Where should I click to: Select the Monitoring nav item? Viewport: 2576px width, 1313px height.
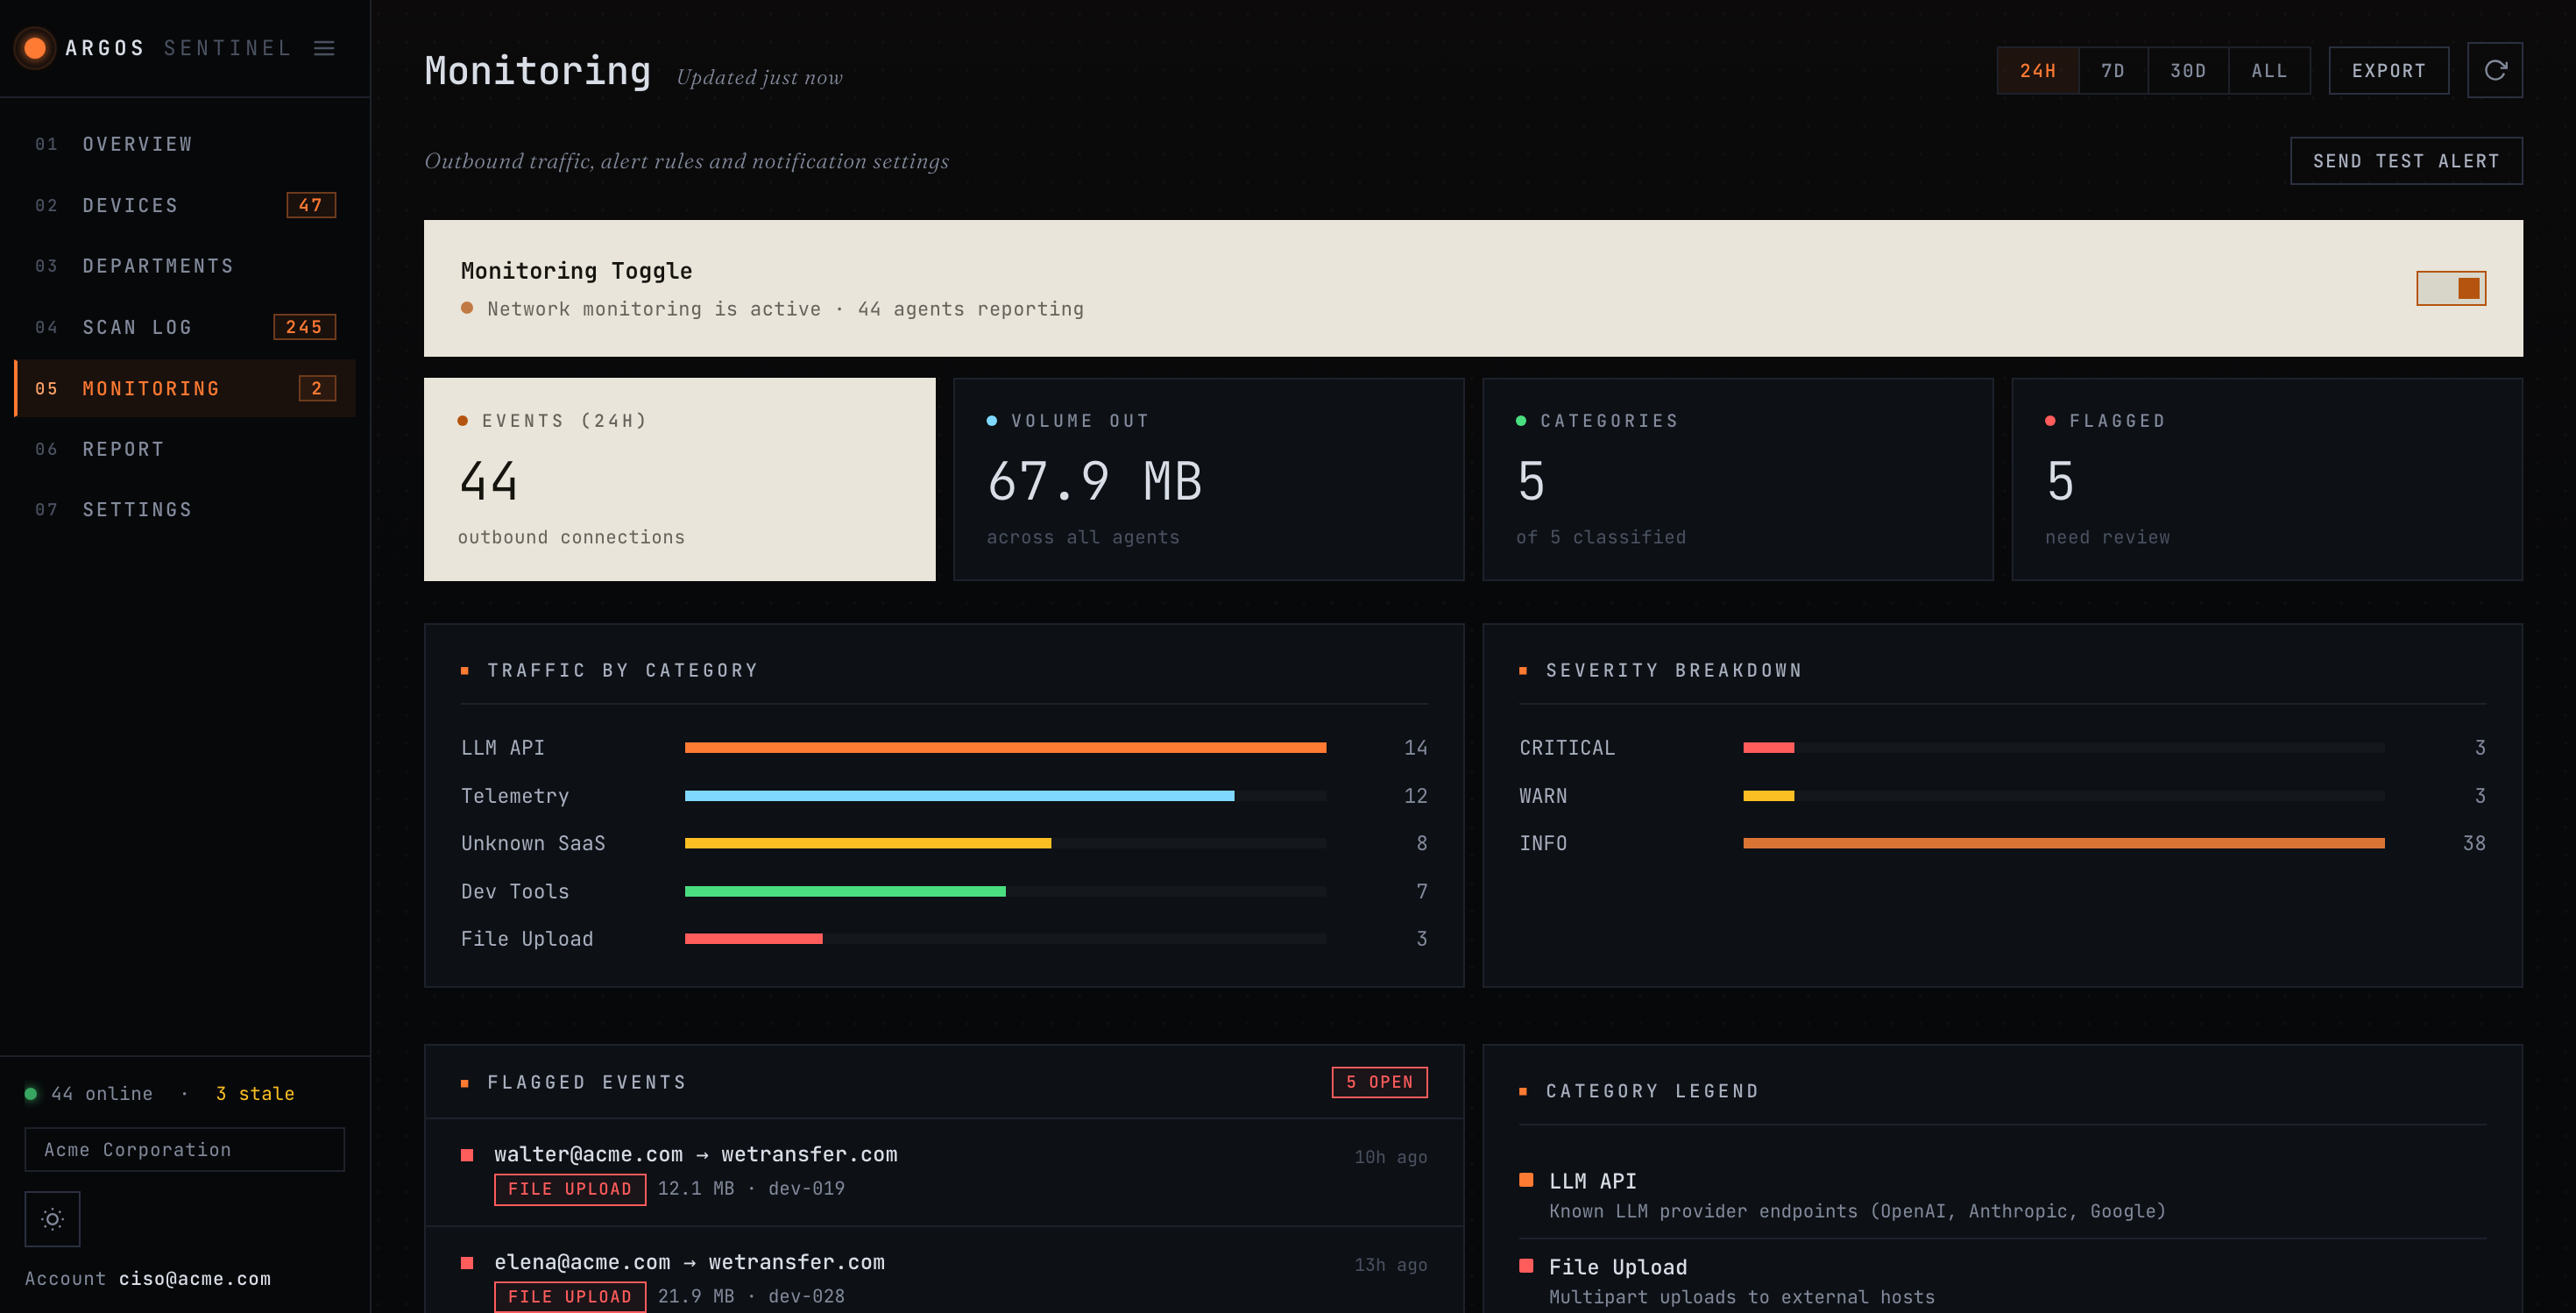[x=185, y=388]
